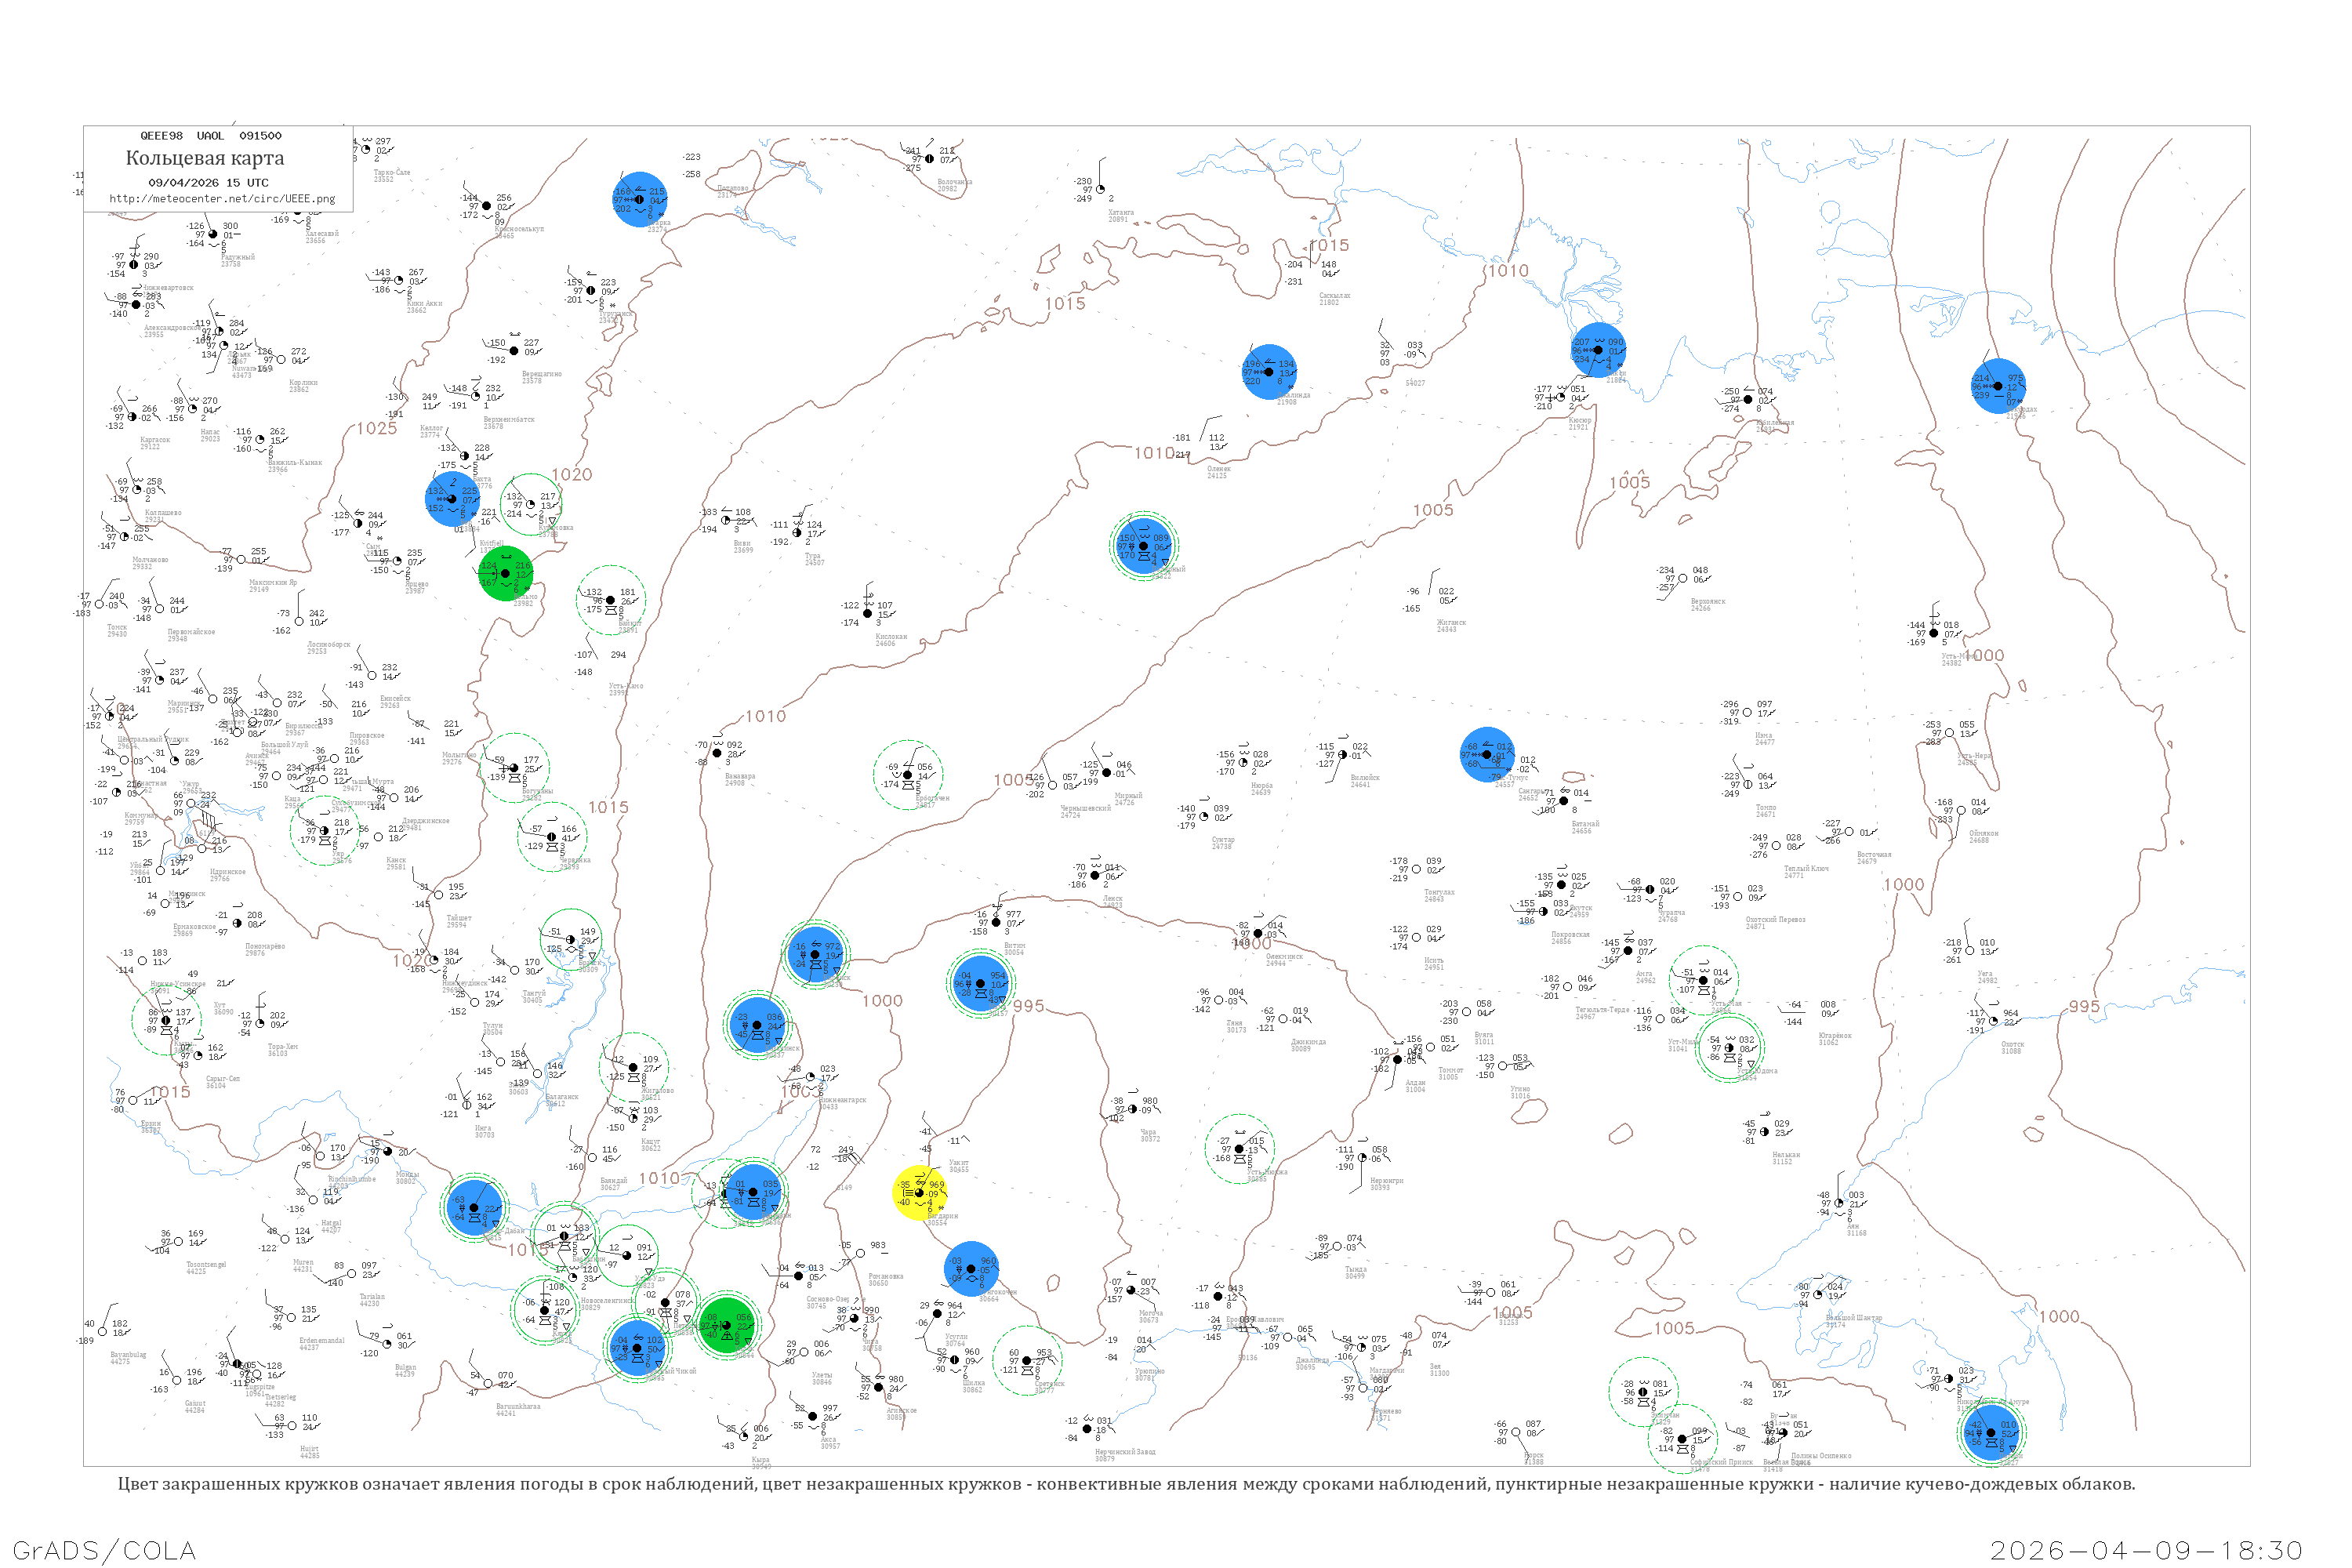Viewport: 2352px width, 1568px height.
Task: Click the green filled Хилок station marker
Action: click(x=726, y=1325)
